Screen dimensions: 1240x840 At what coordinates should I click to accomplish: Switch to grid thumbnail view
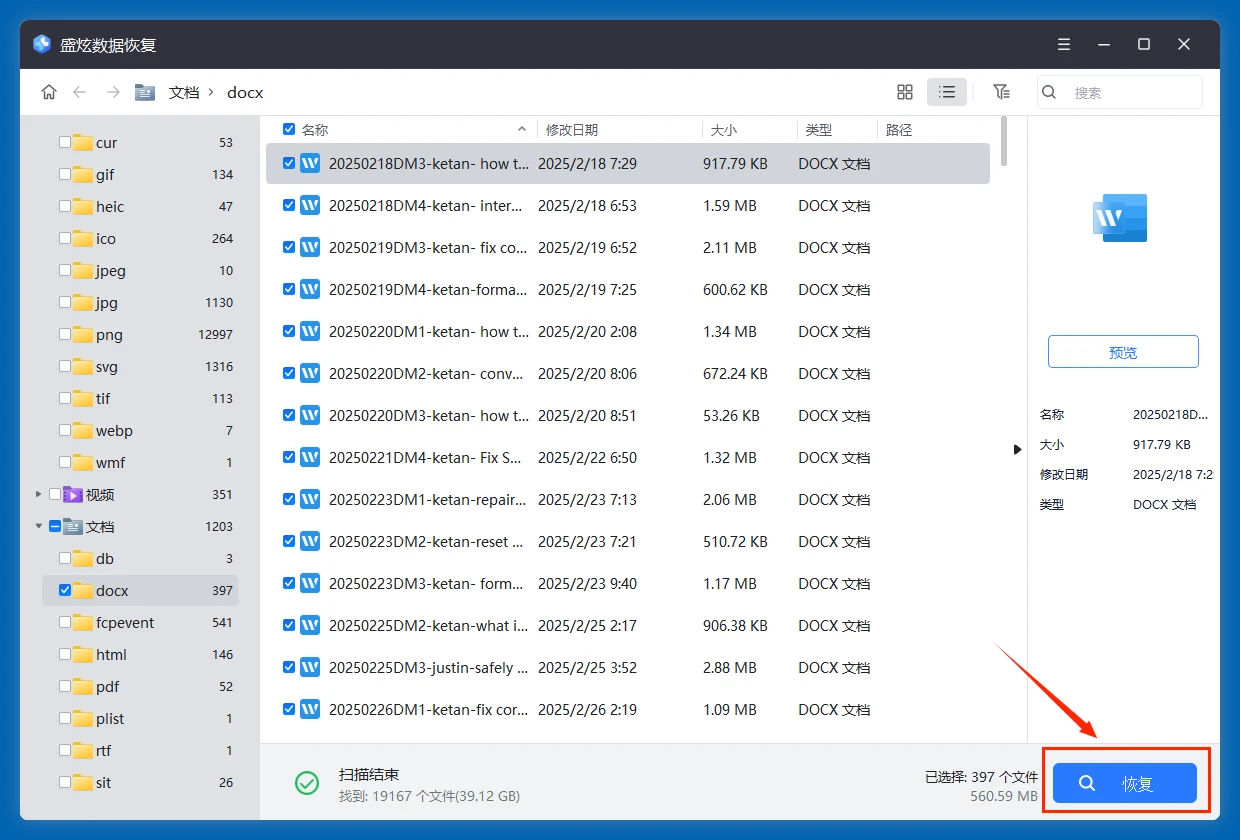(x=905, y=92)
